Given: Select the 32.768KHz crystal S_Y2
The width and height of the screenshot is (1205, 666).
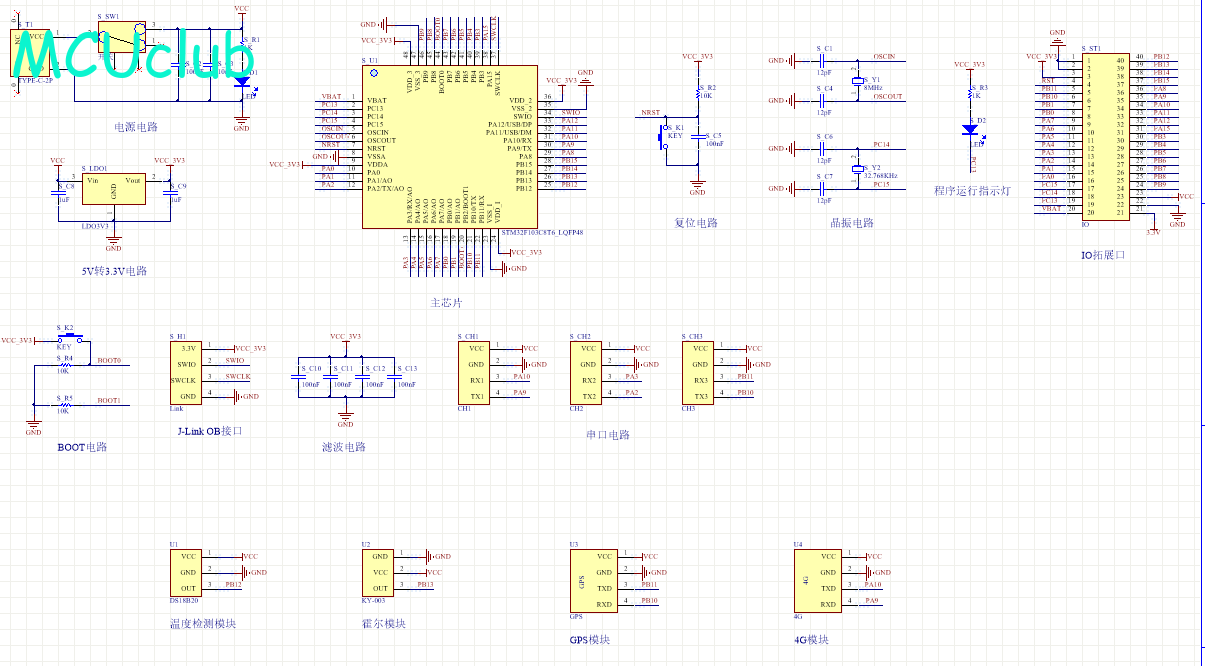Looking at the screenshot, I should (856, 169).
